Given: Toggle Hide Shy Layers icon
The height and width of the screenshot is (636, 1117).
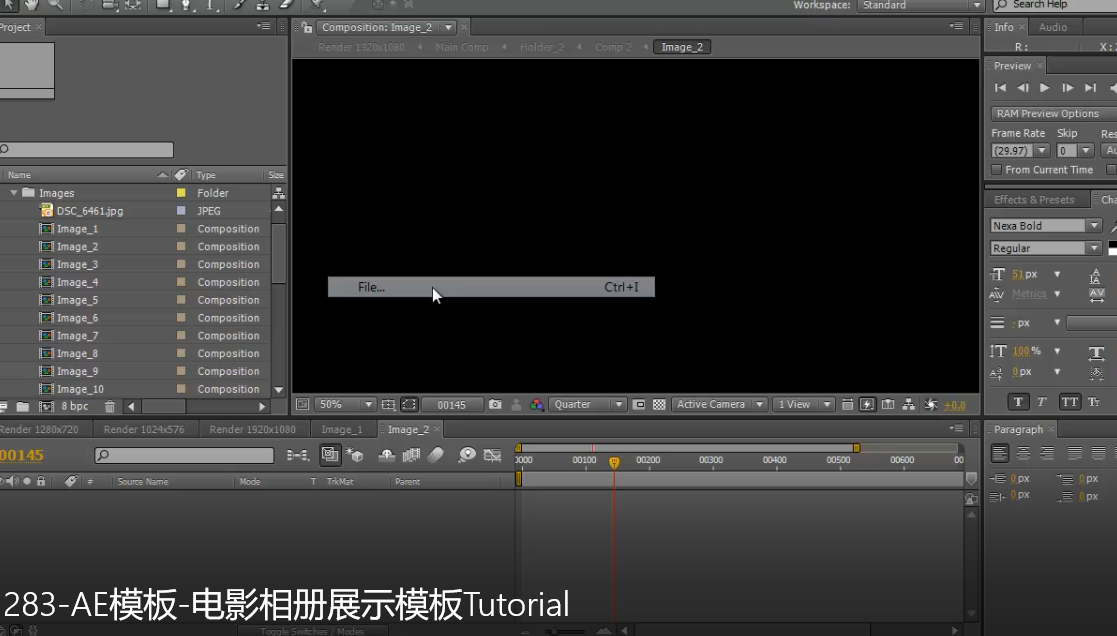Looking at the screenshot, I should tap(387, 455).
